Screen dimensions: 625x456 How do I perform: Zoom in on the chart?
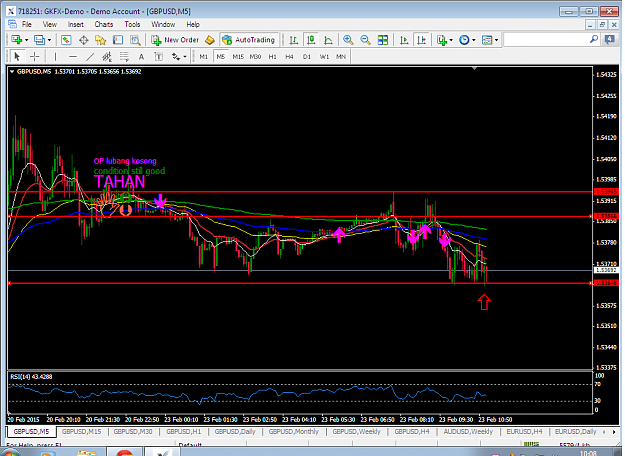(x=348, y=40)
